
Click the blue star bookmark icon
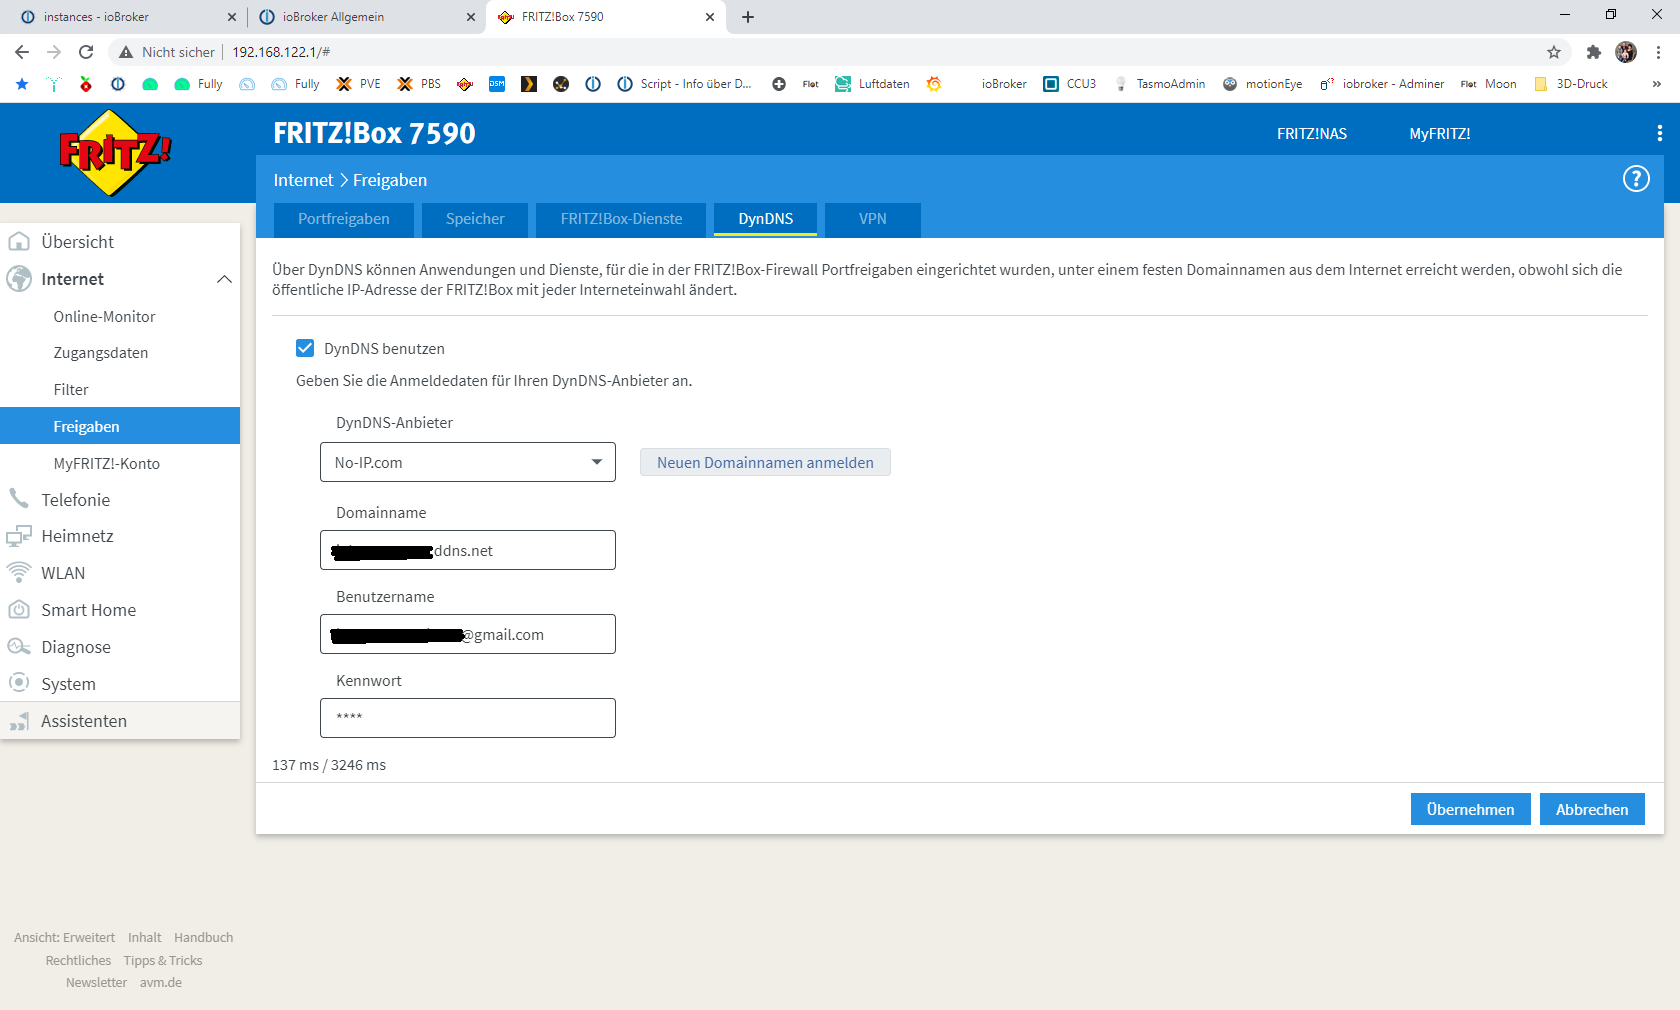(22, 84)
